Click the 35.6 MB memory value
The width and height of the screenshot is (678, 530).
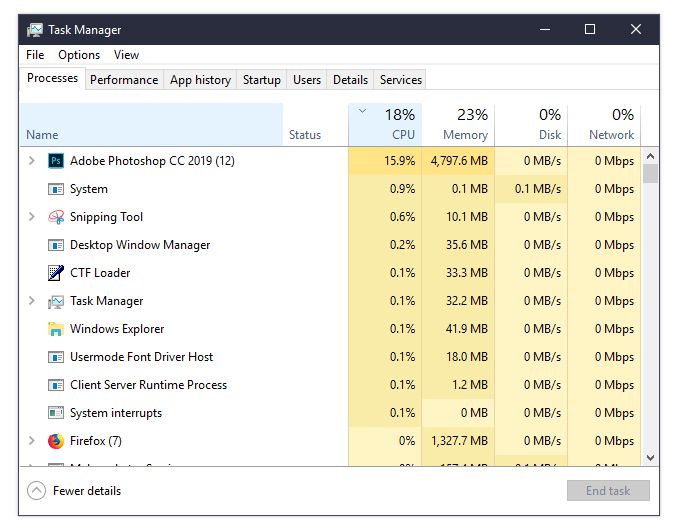tap(467, 245)
